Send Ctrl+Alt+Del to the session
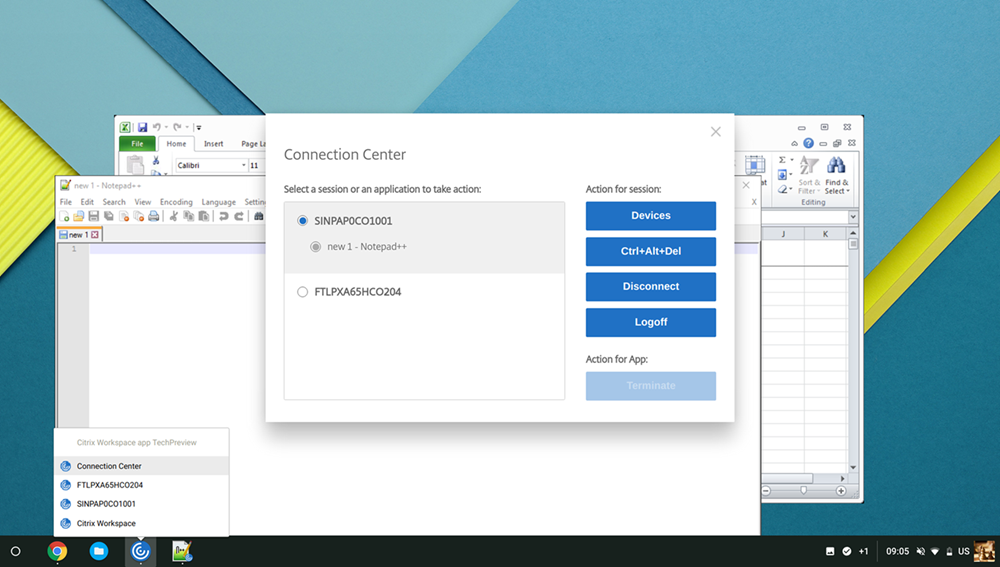 tap(651, 251)
